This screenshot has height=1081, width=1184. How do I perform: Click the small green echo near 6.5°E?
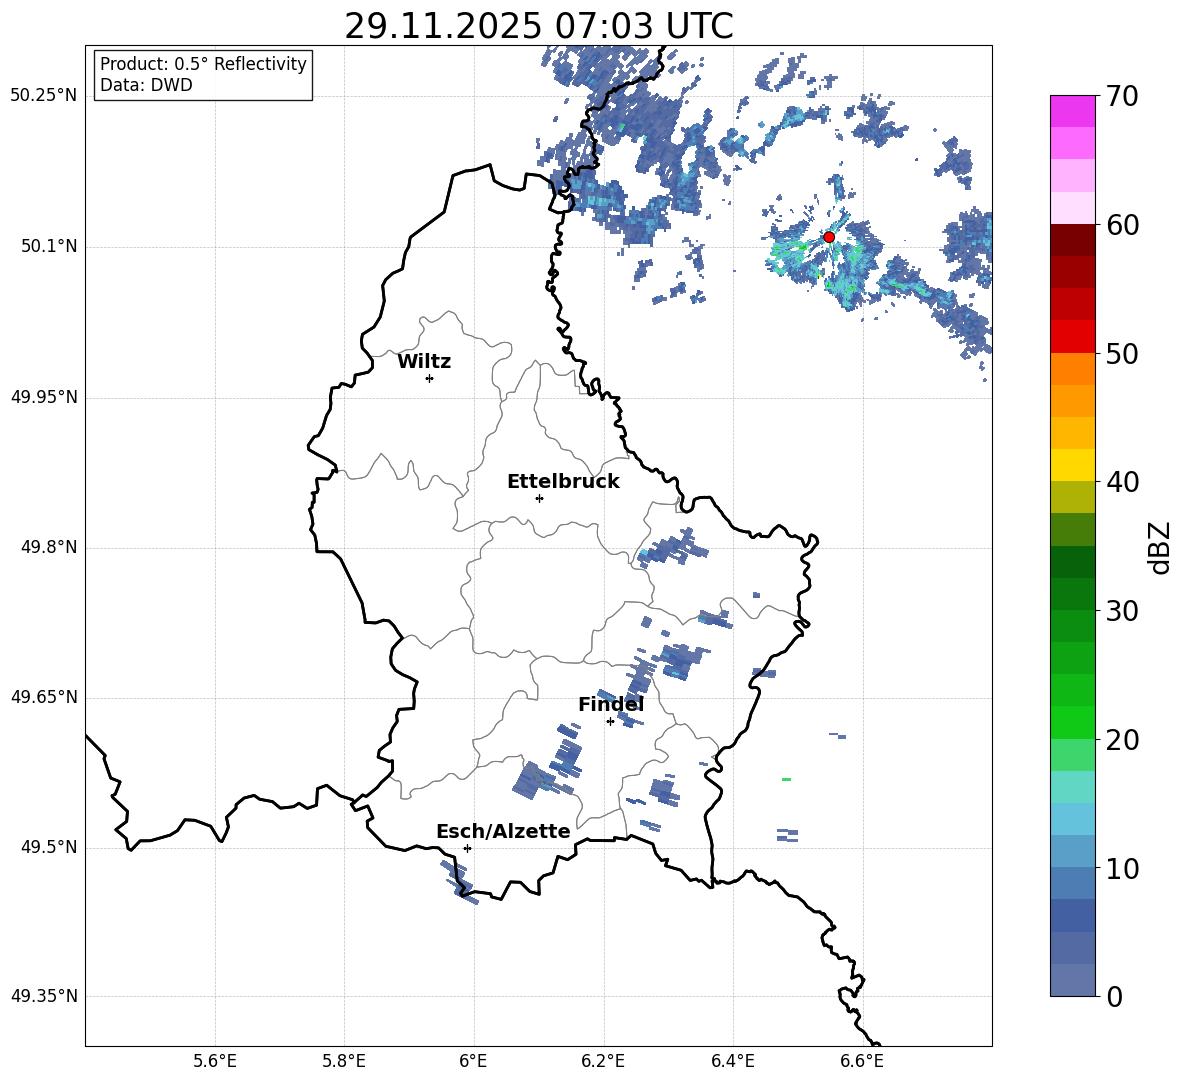pos(786,779)
